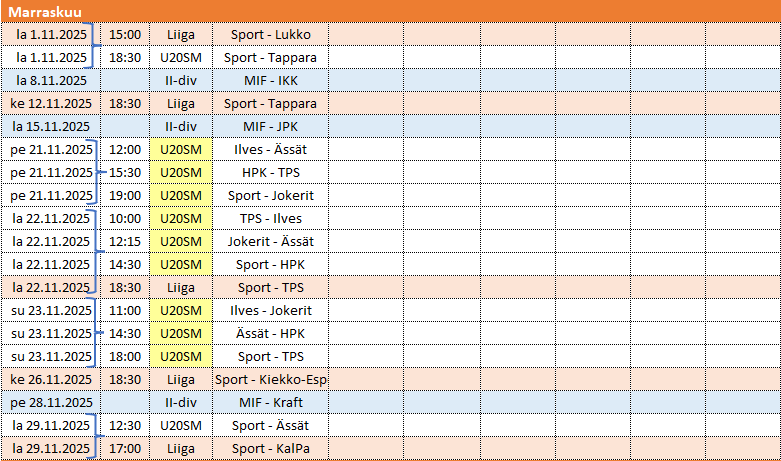The image size is (781, 461).
Task: Select II-div cell for MIF - JPK
Action: pos(181,126)
